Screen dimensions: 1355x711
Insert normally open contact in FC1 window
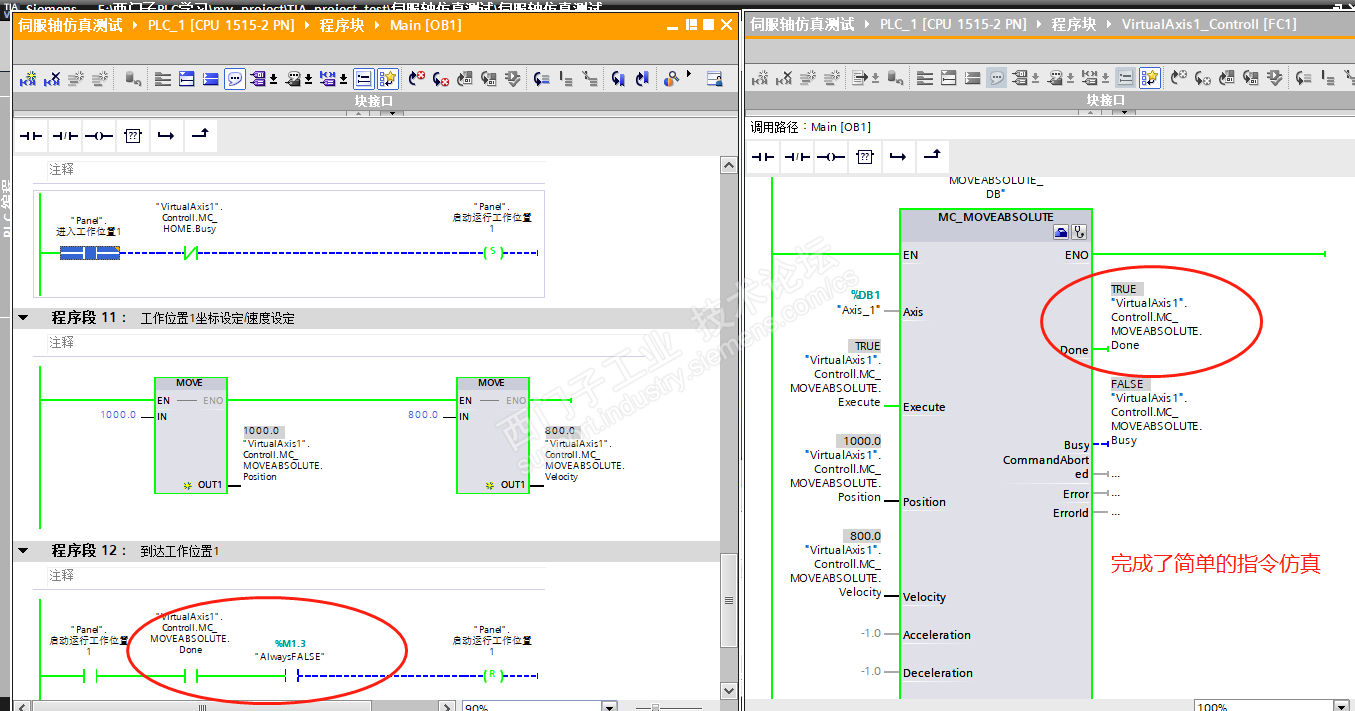[764, 157]
